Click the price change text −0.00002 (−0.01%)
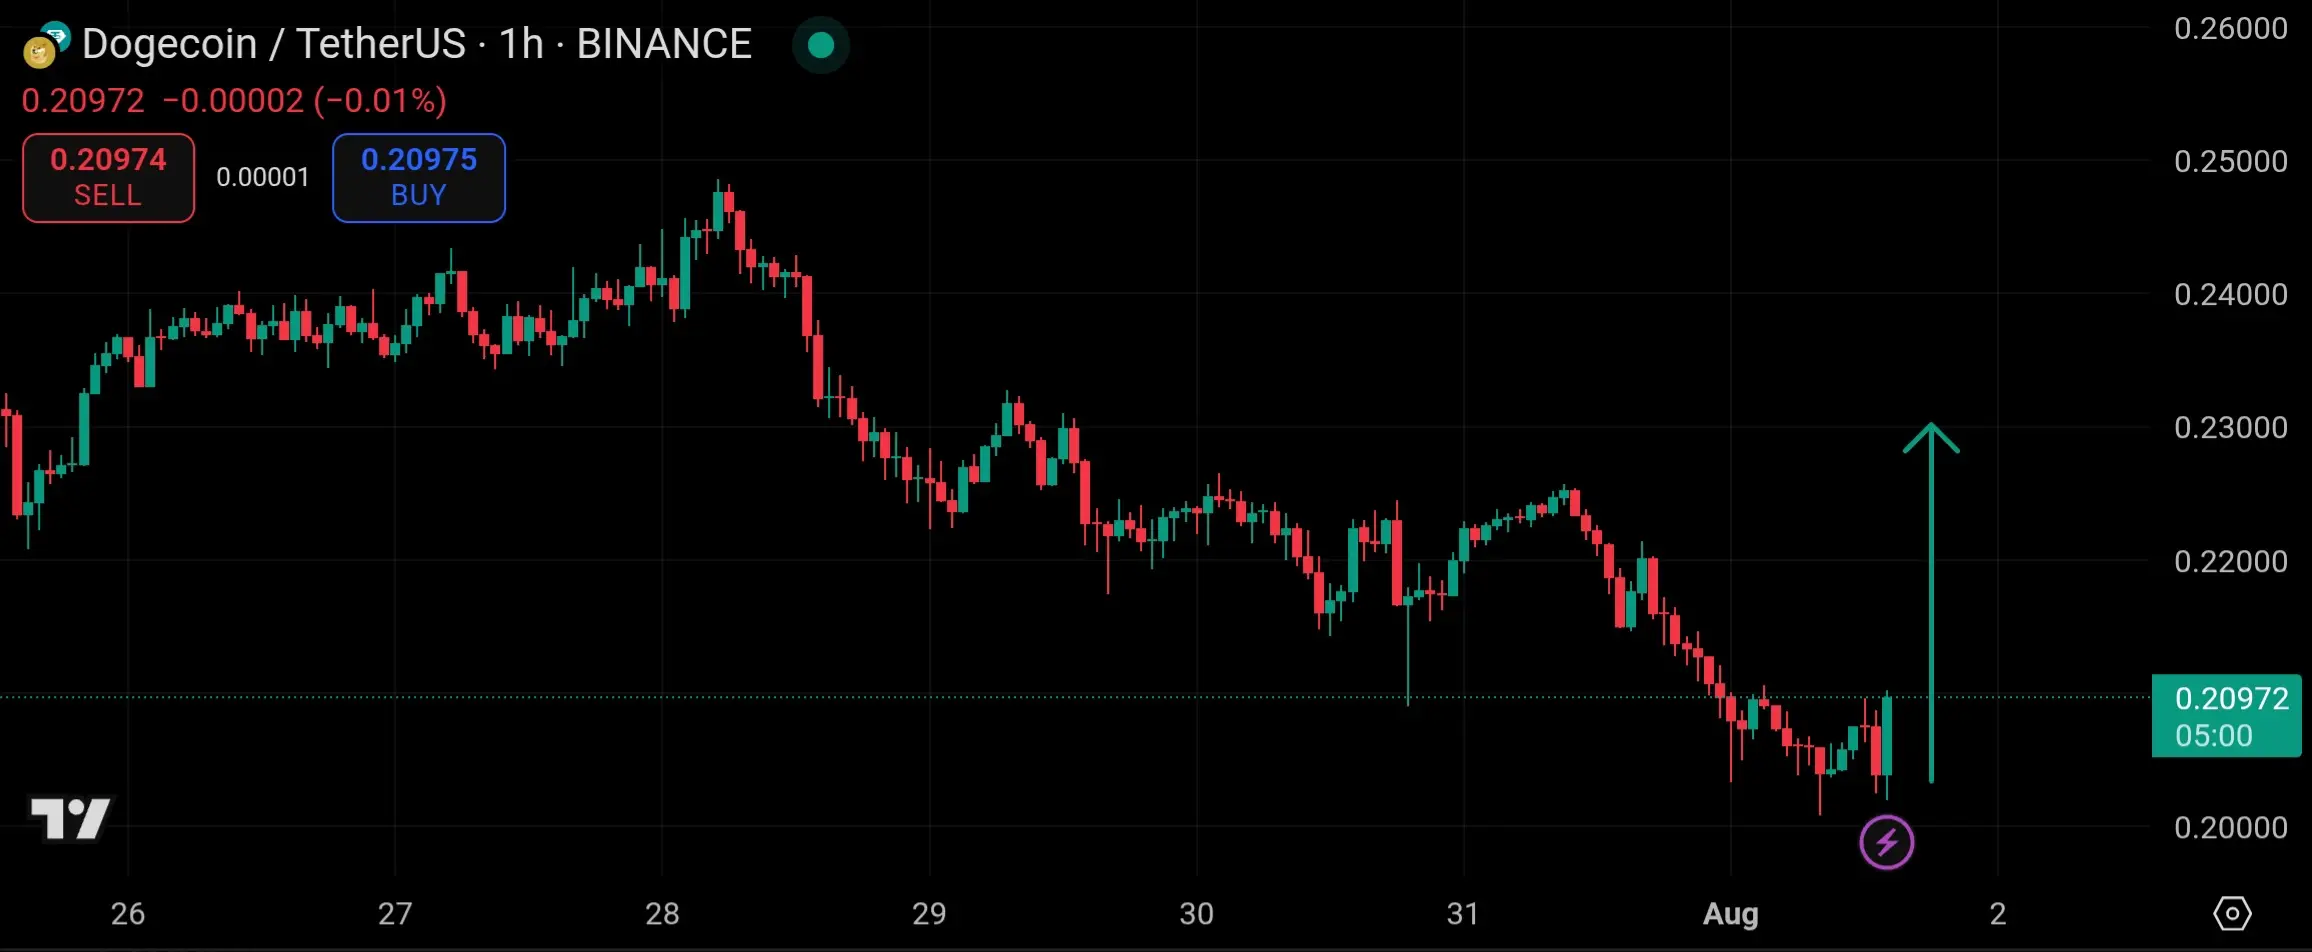 click(x=304, y=101)
